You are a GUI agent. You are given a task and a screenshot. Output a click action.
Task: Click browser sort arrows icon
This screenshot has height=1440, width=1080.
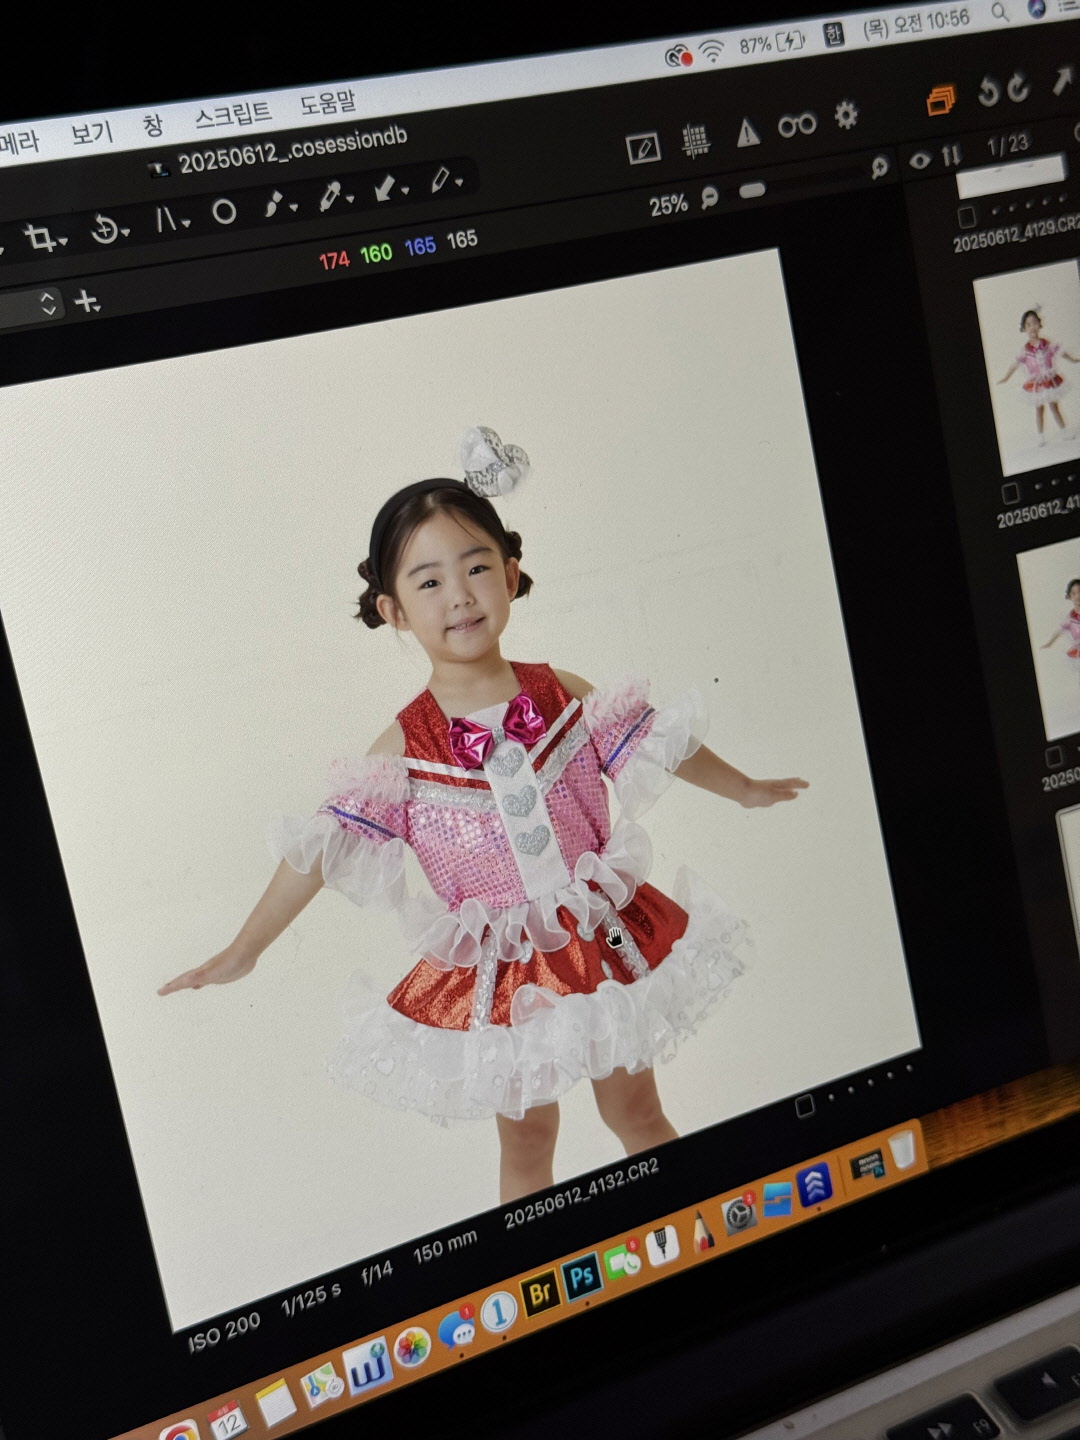click(x=951, y=154)
